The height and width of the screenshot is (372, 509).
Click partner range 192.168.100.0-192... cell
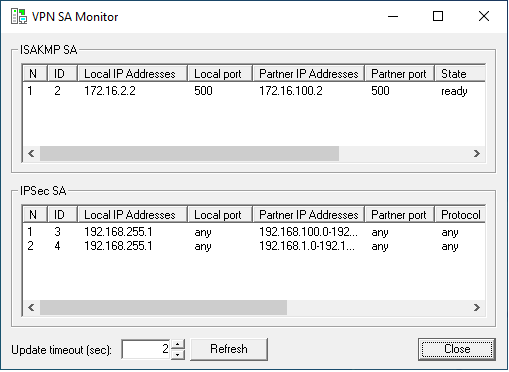308,232
